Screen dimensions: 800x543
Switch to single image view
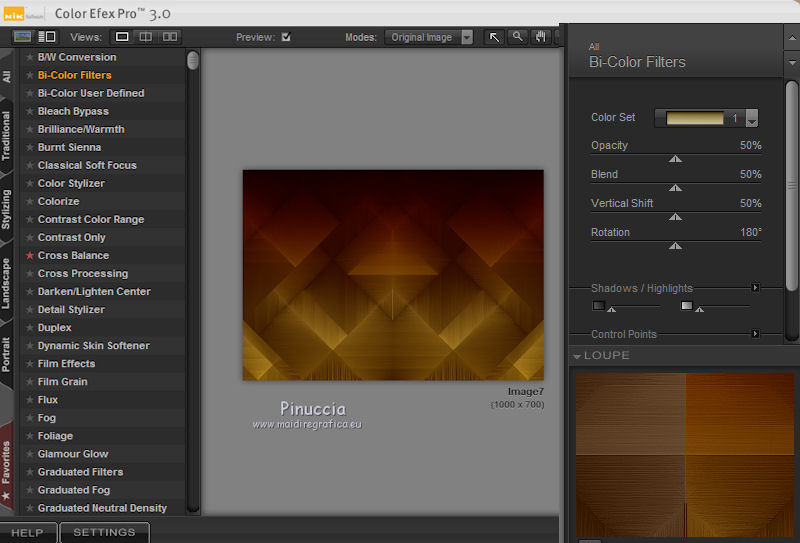pos(122,37)
